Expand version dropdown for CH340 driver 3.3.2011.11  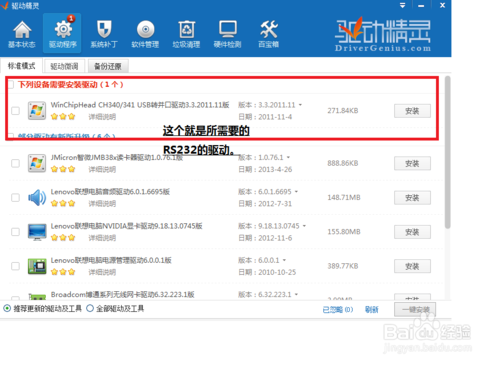click(300, 105)
